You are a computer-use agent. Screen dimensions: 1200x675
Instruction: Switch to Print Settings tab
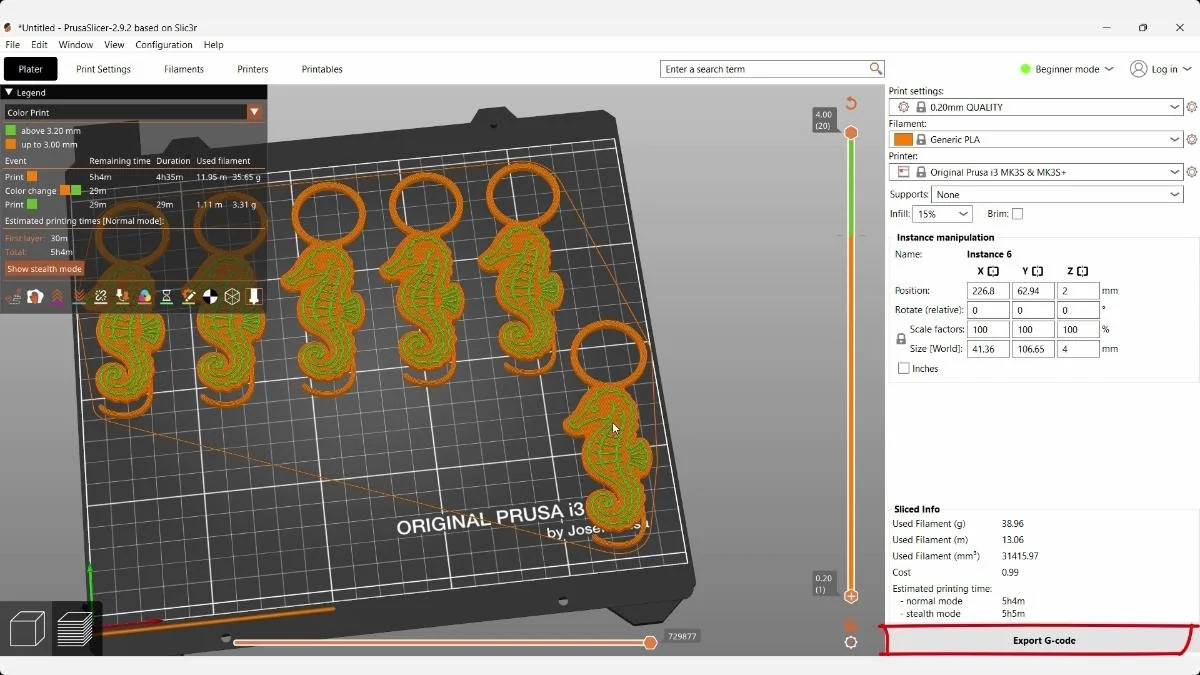[x=104, y=69]
